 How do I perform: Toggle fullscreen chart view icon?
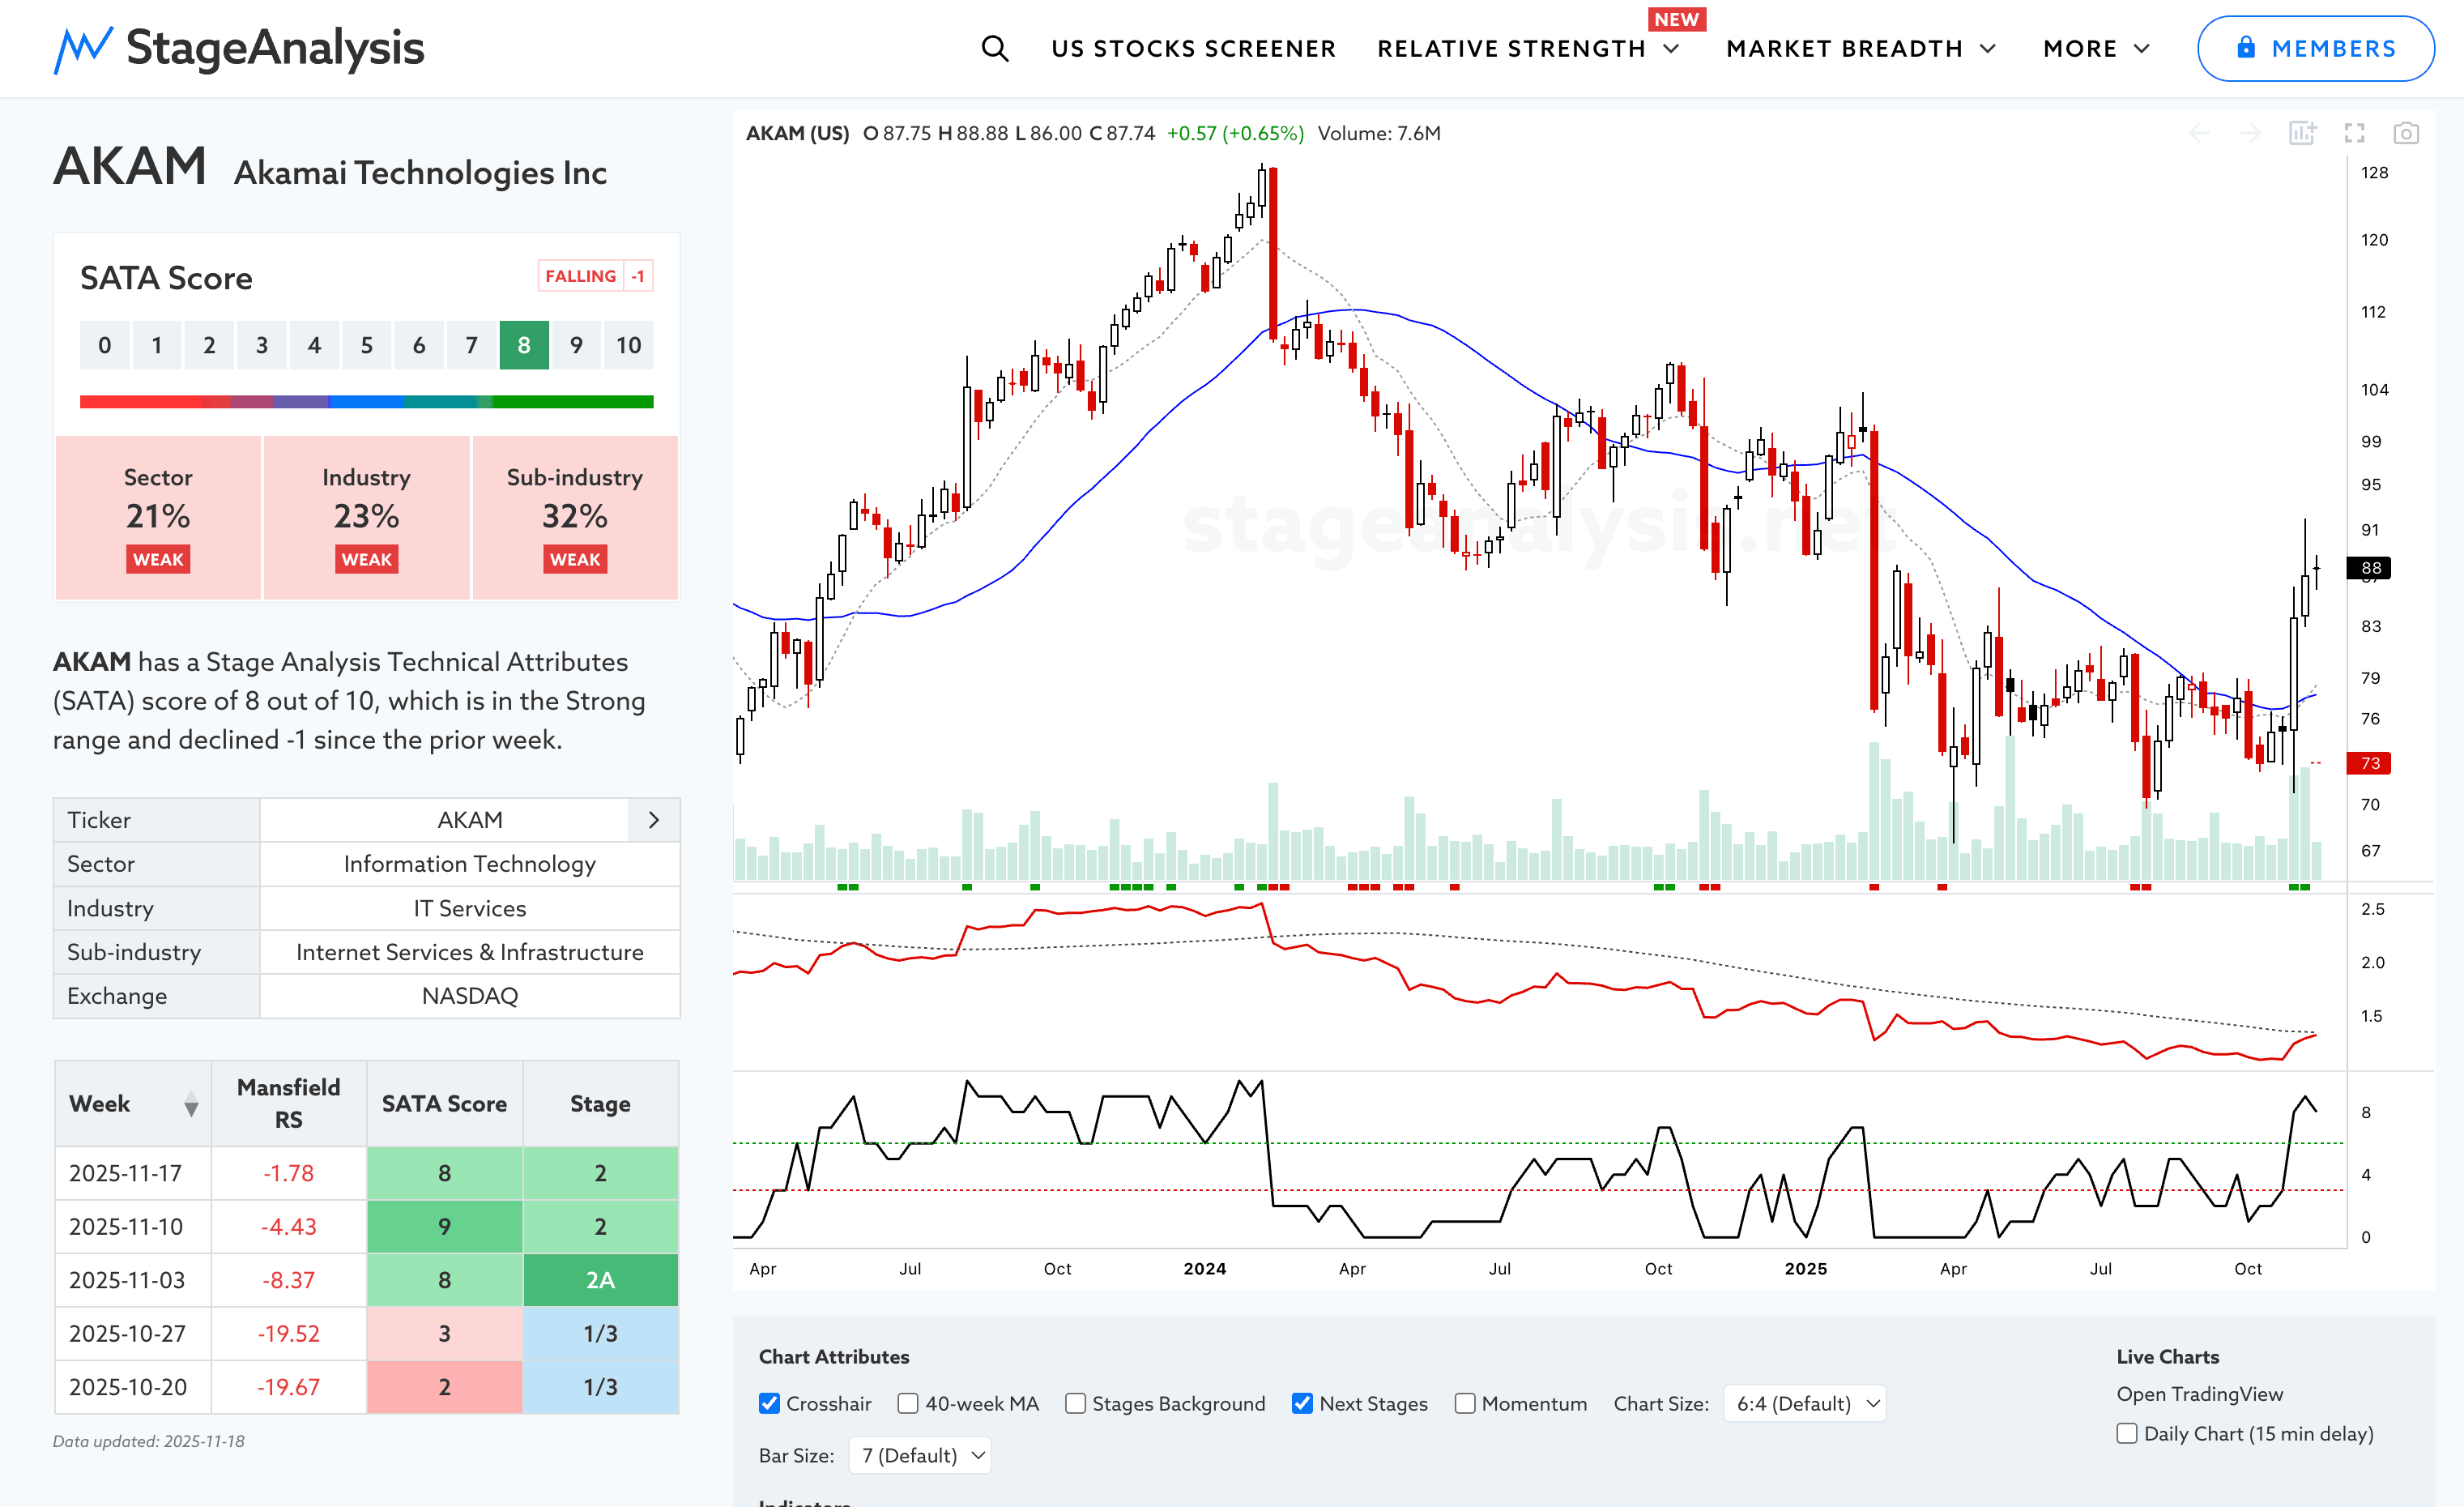(2354, 133)
